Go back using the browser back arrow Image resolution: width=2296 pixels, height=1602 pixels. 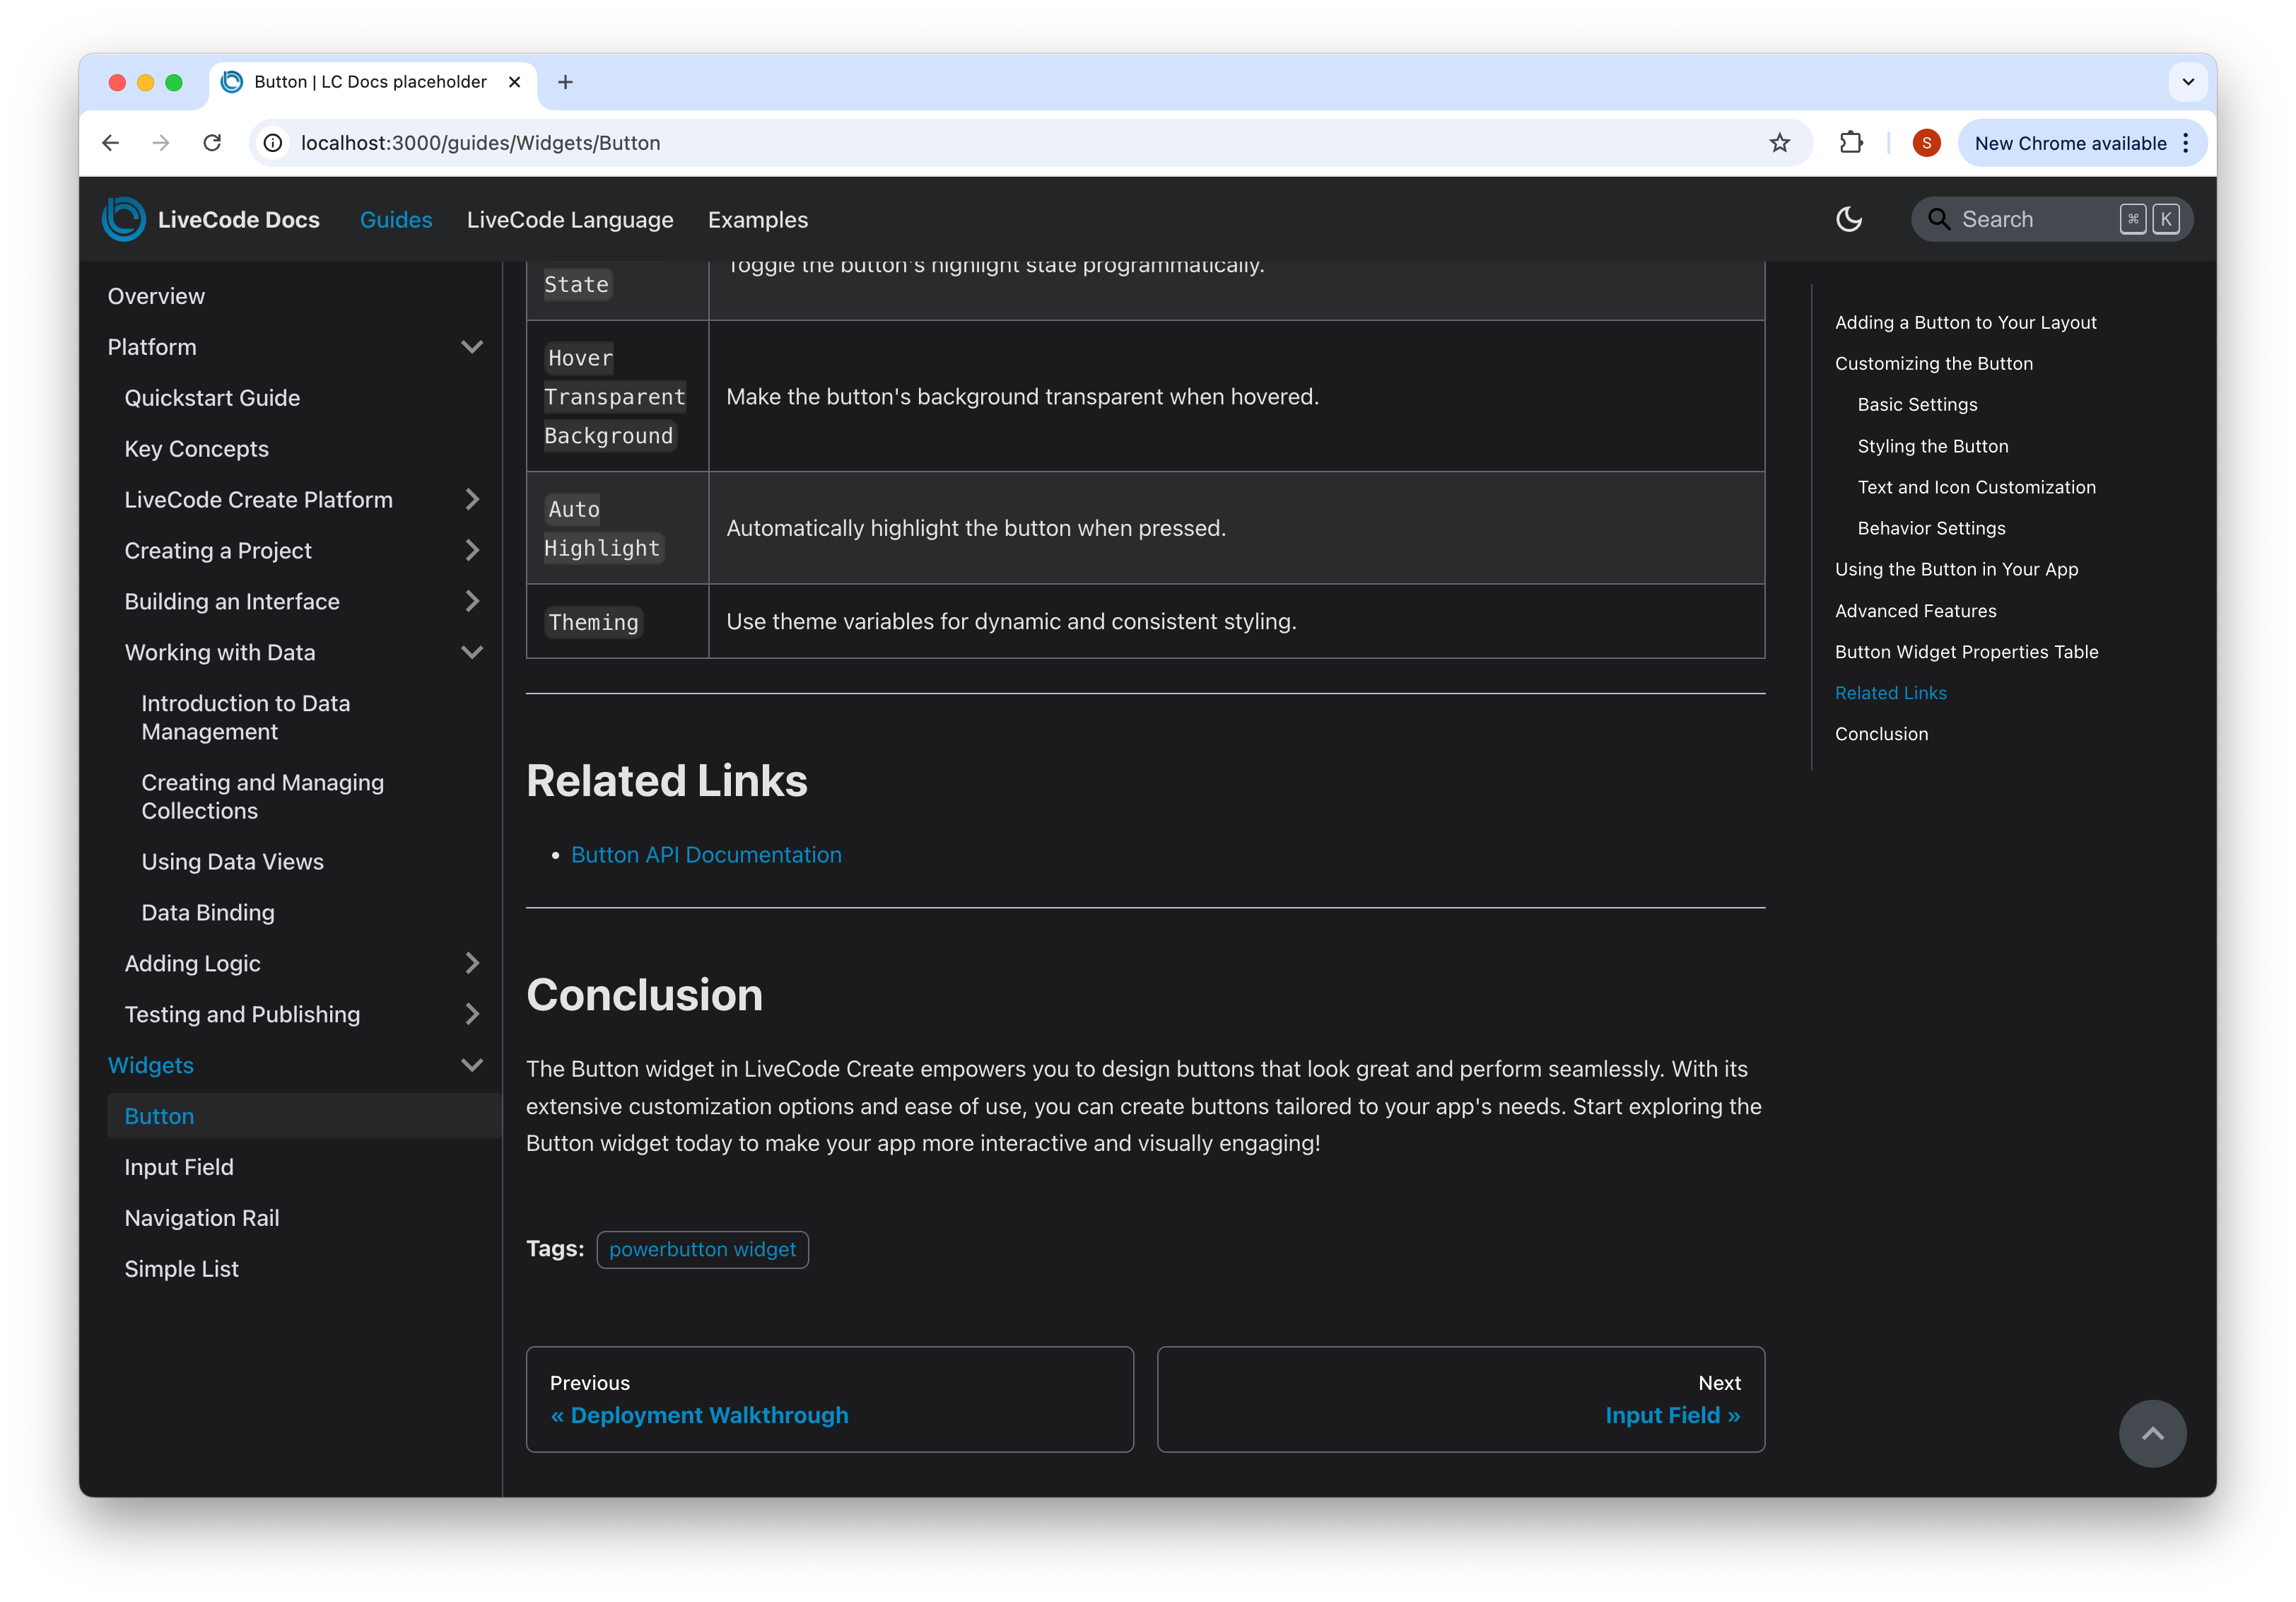pyautogui.click(x=111, y=143)
